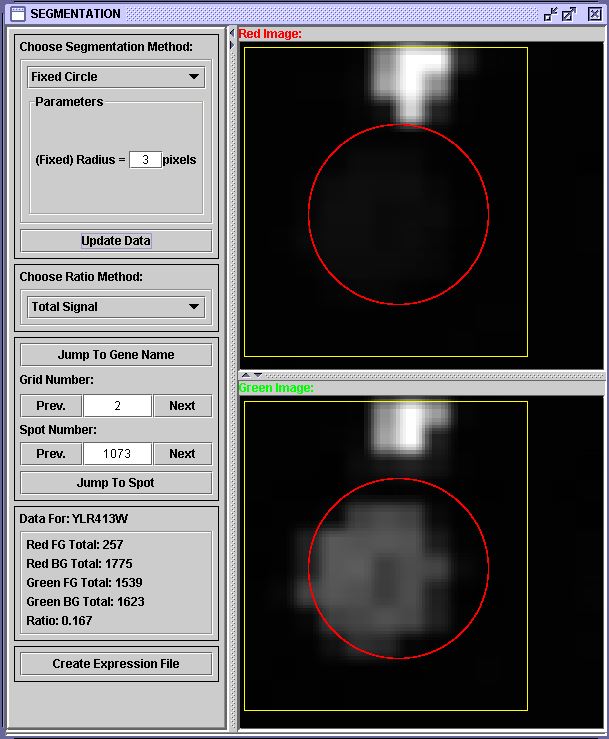Viewport: 609px width, 739px height.
Task: Select the 'Ratio: 0.167' text
Action: pos(59,621)
